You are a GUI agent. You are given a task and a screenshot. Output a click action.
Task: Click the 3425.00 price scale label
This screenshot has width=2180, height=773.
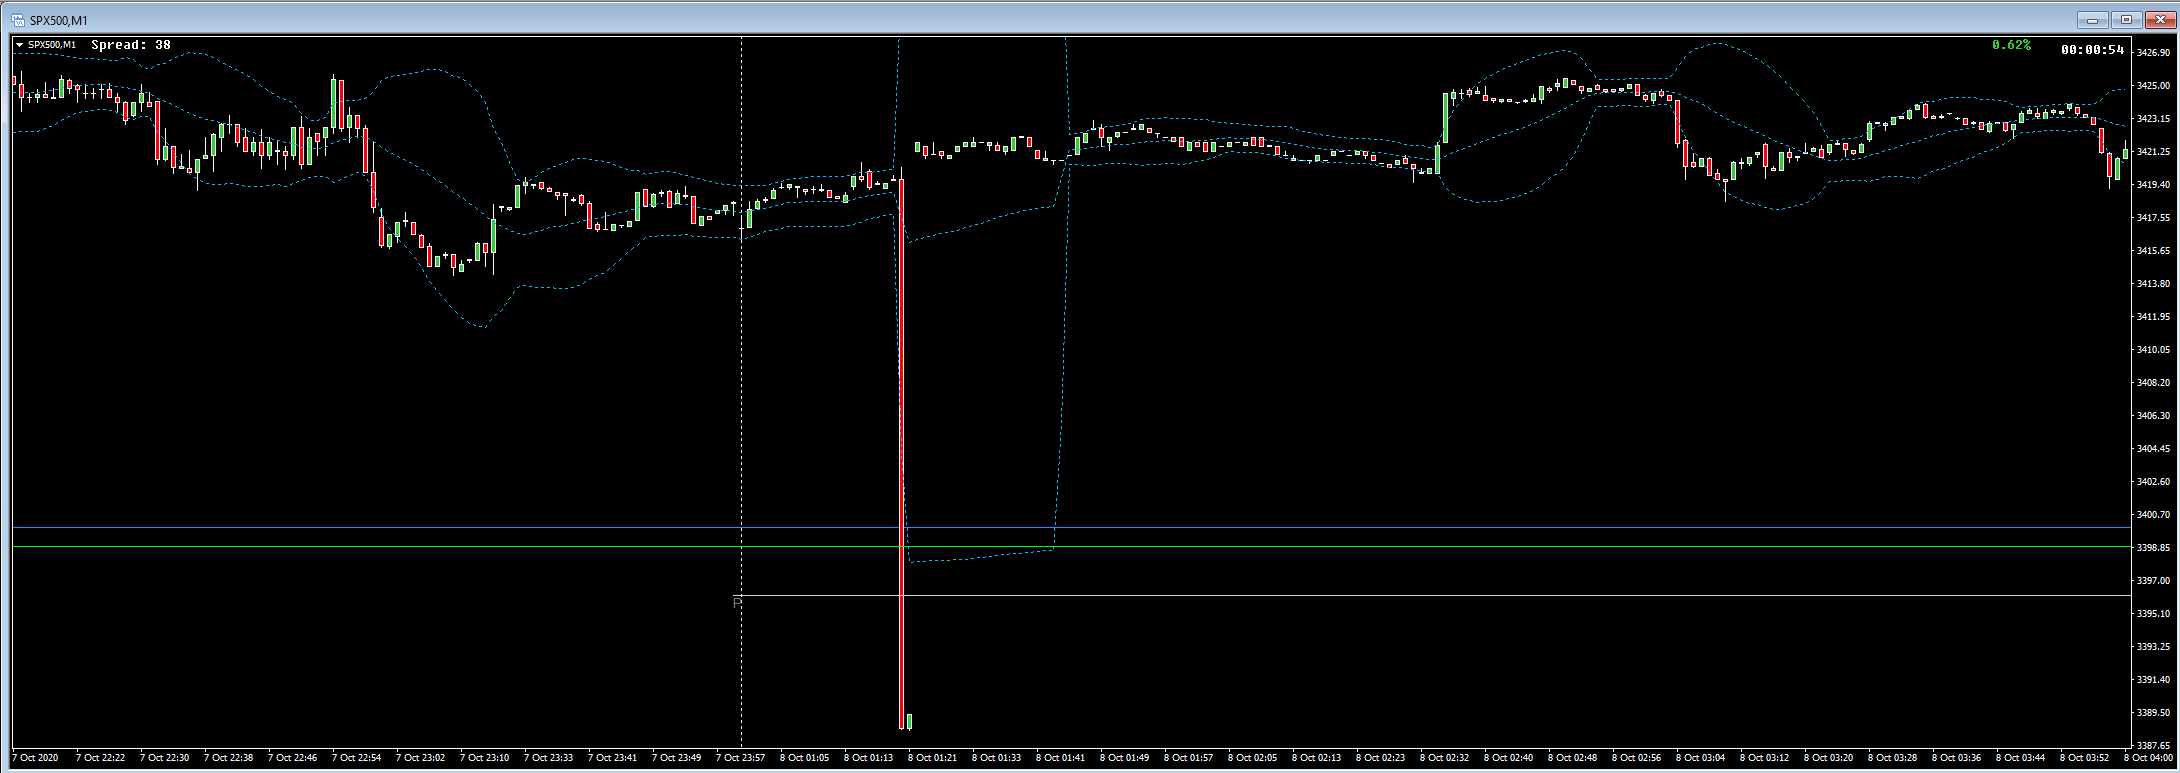click(x=2152, y=86)
